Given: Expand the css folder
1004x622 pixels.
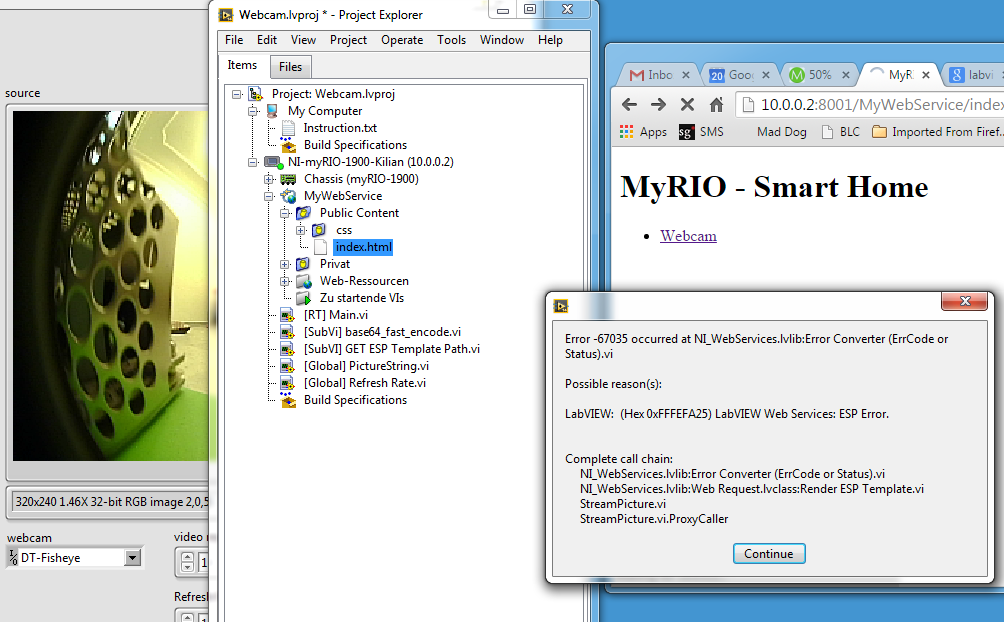Looking at the screenshot, I should tap(301, 230).
